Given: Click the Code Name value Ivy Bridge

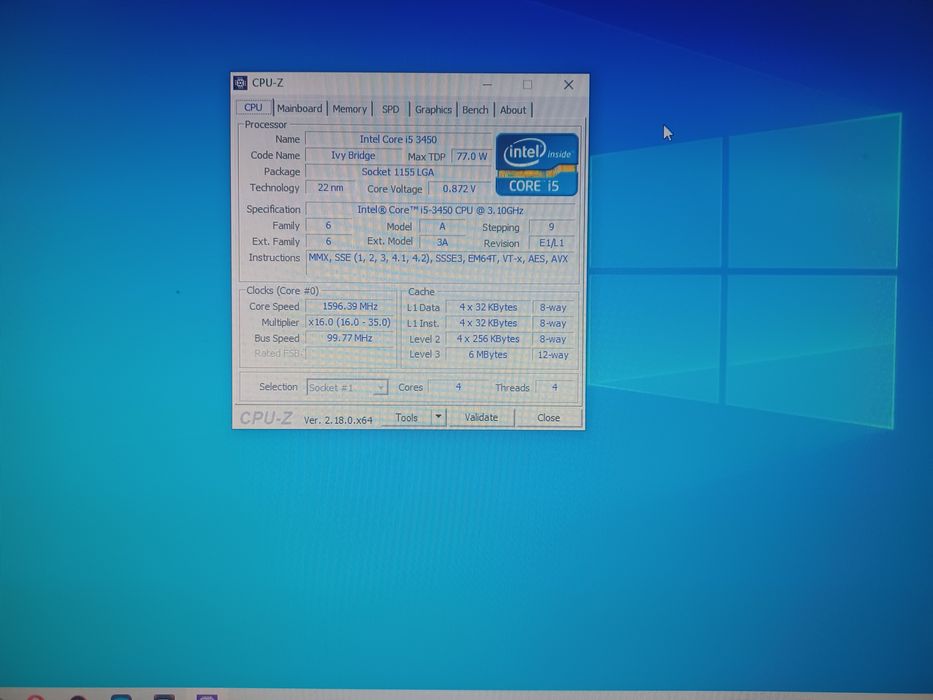Looking at the screenshot, I should 353,155.
